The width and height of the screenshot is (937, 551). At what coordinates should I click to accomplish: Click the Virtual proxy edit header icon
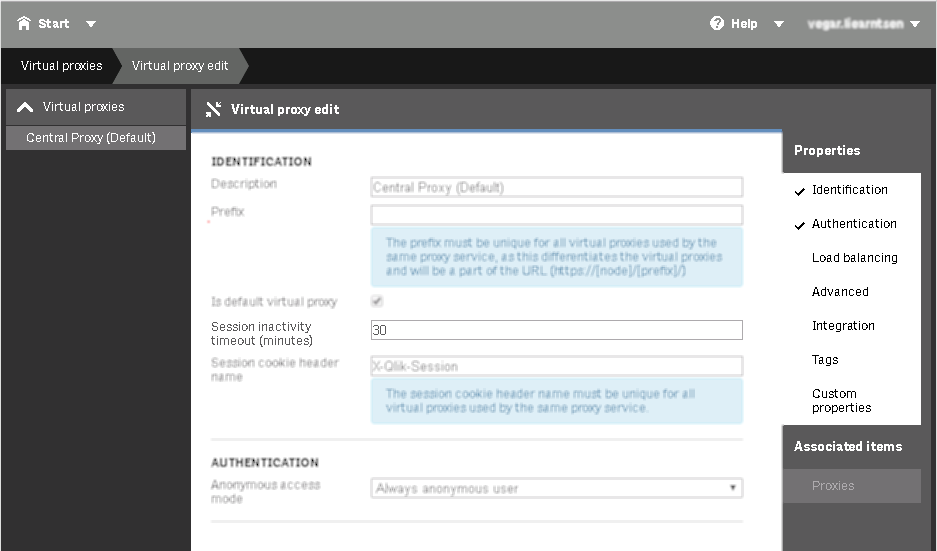click(x=213, y=109)
